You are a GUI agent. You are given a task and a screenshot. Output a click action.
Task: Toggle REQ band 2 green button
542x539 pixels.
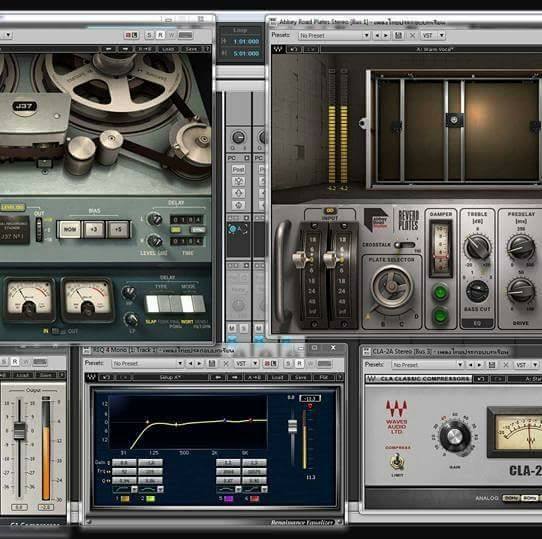(150, 499)
